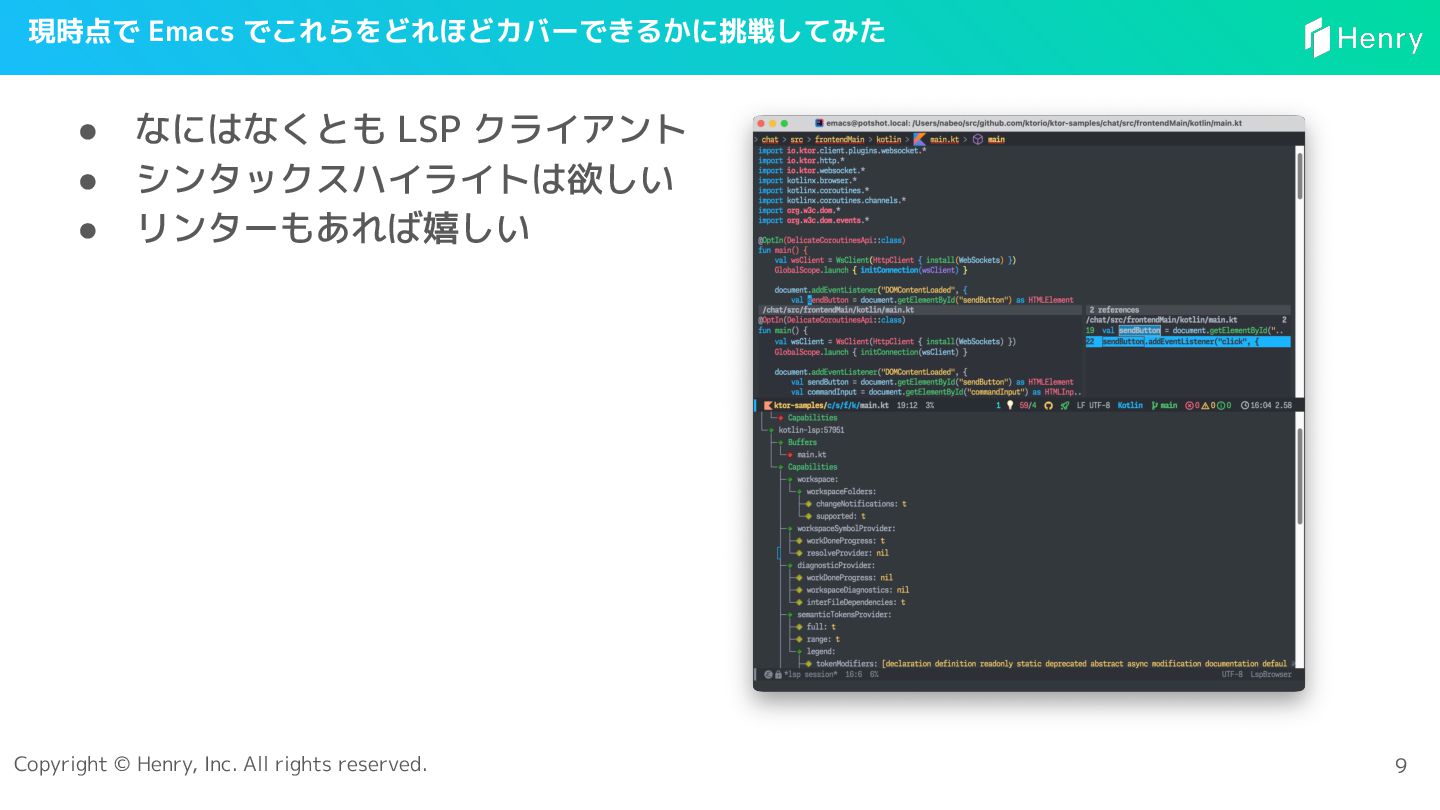
Task: Click the cube symbol icon before main
Action: 977,140
